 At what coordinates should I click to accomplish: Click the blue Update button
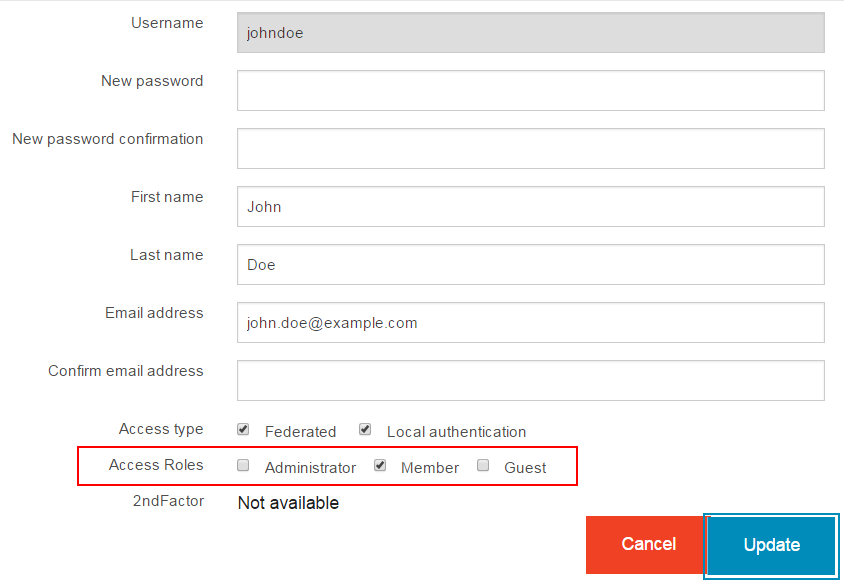(771, 545)
